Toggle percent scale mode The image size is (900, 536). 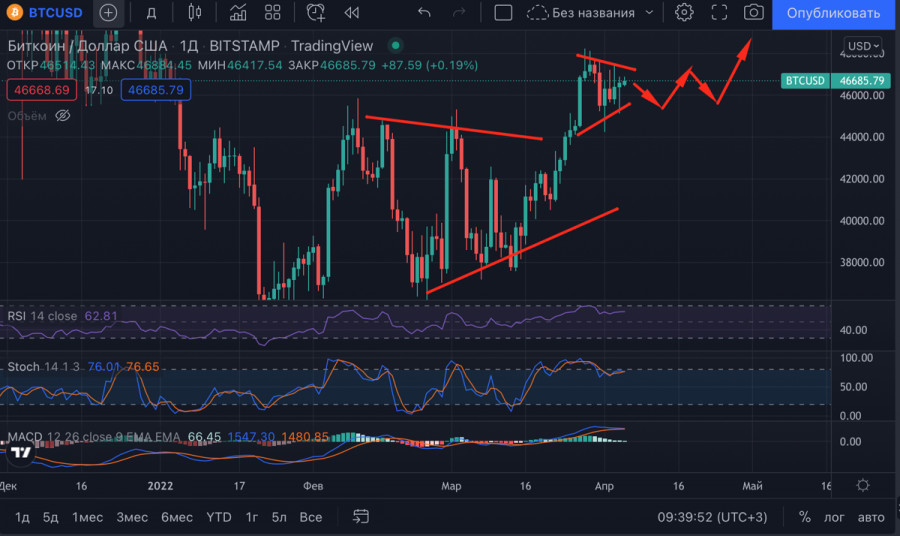805,517
